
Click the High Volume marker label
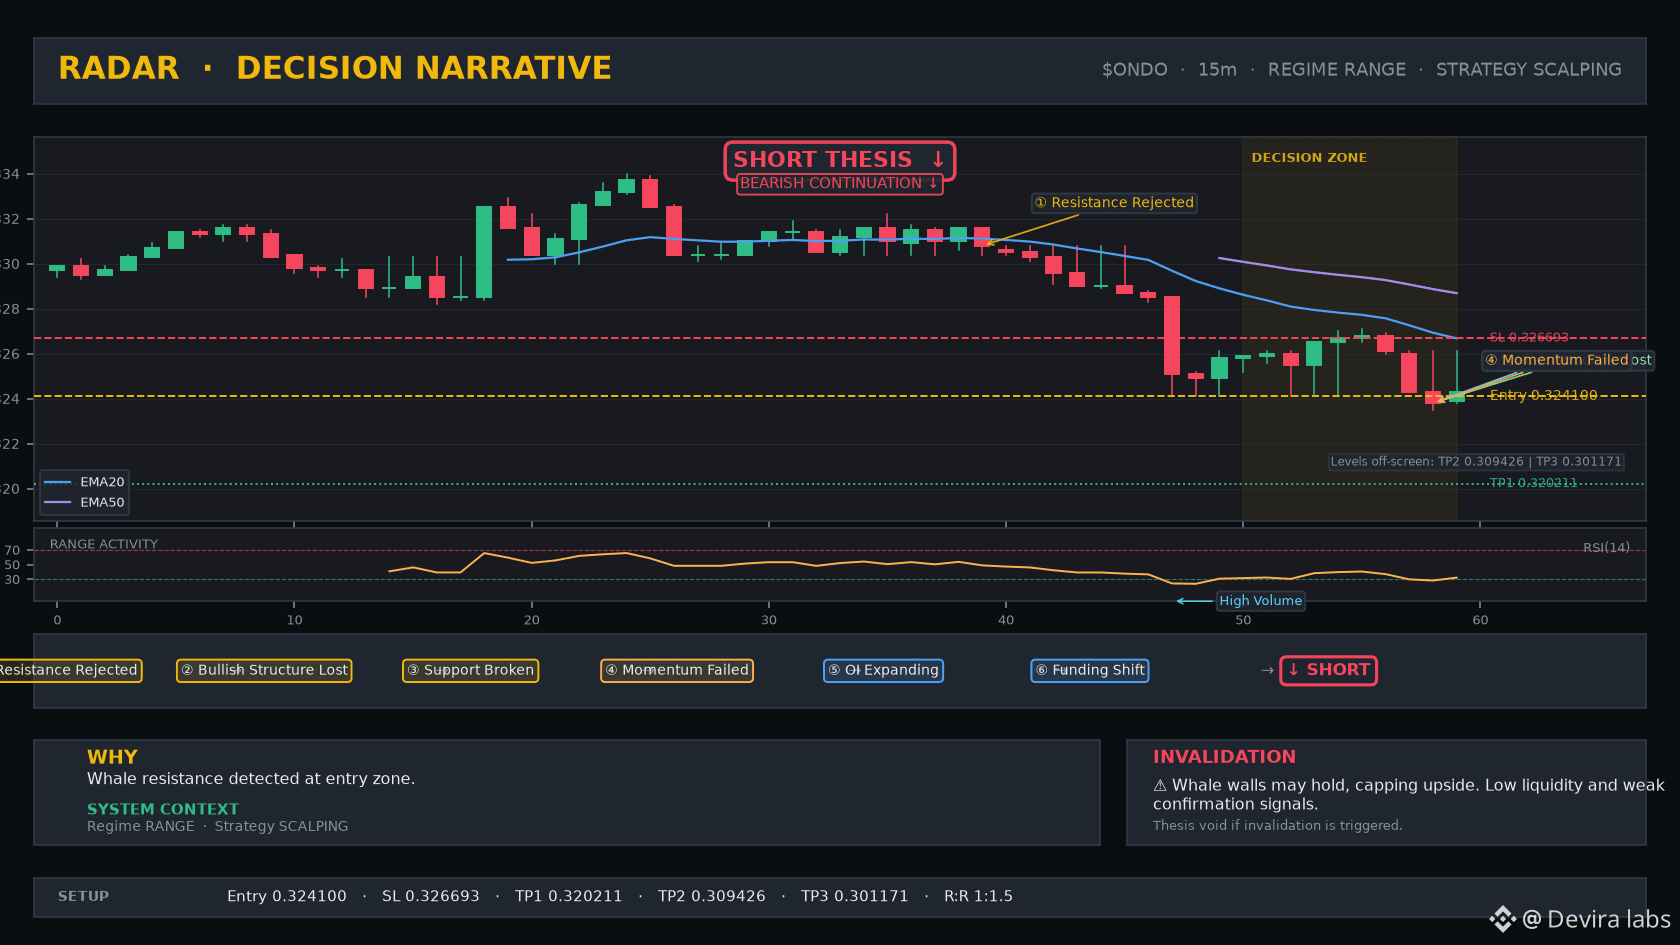(x=1260, y=601)
